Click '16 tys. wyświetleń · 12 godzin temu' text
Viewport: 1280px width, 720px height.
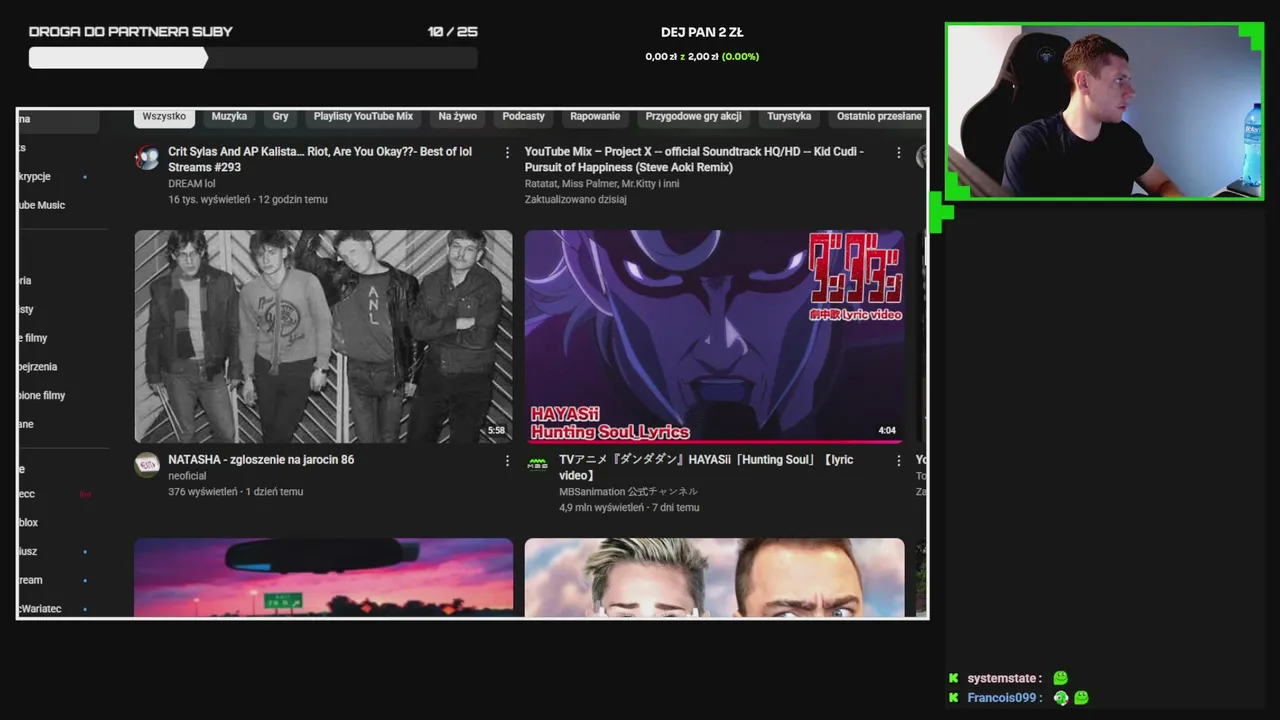click(x=248, y=200)
